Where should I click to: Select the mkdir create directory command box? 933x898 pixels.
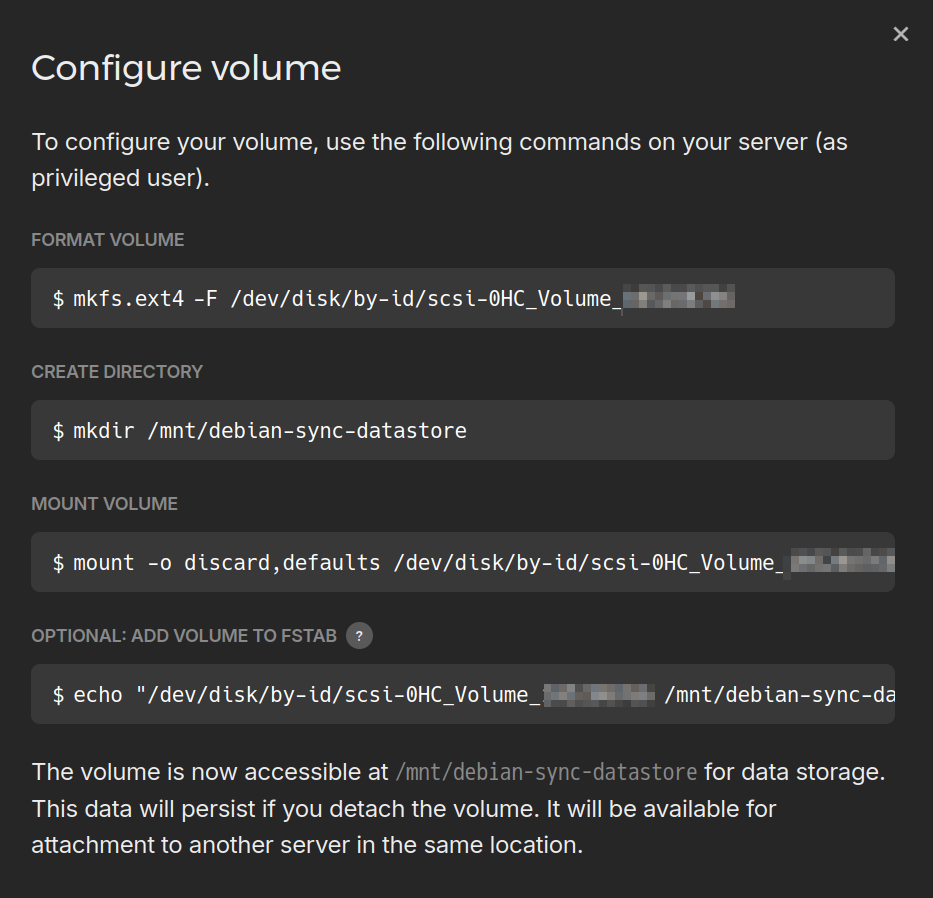click(x=462, y=430)
